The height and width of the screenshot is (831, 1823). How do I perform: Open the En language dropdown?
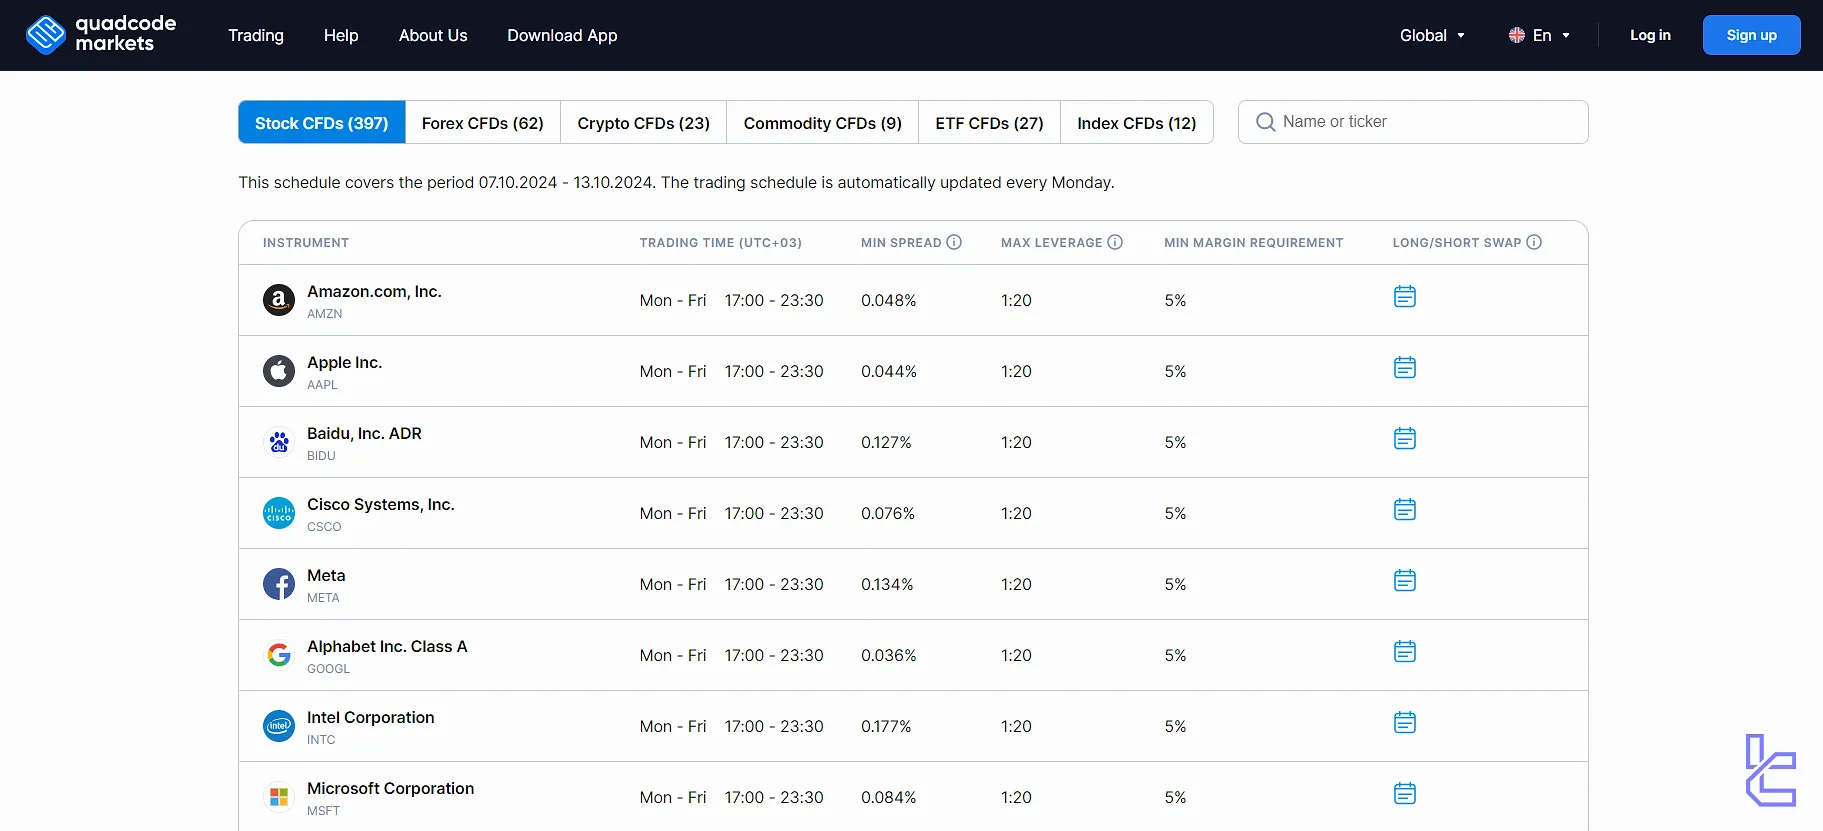pyautogui.click(x=1540, y=35)
